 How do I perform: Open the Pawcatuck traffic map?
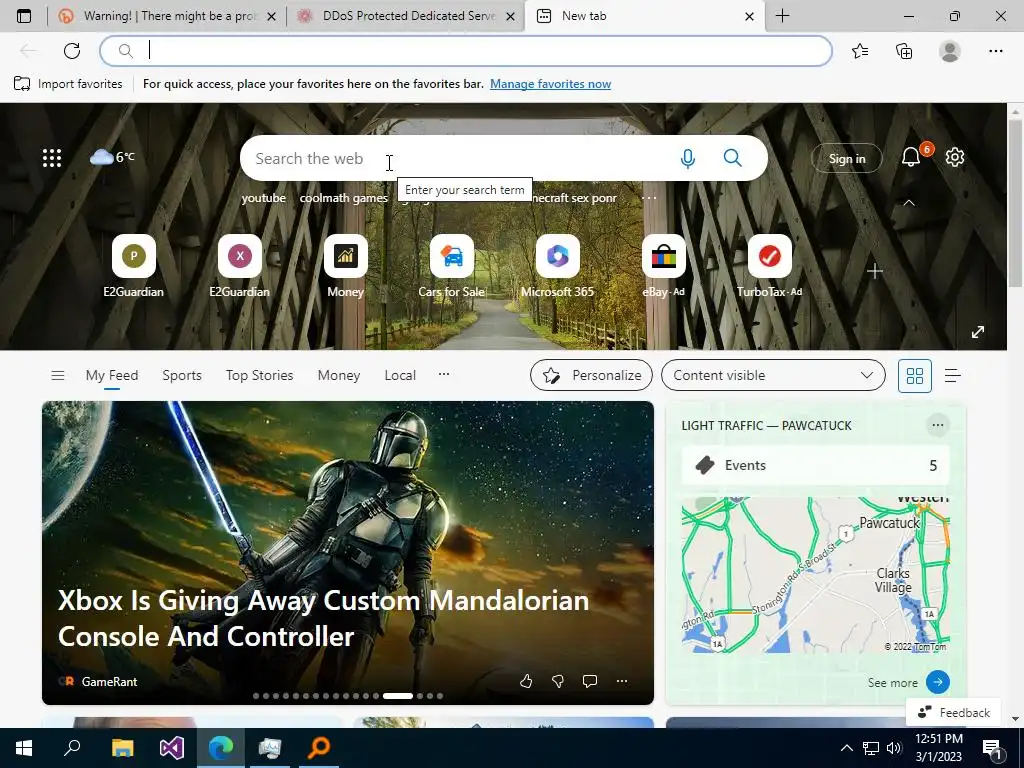coord(815,575)
